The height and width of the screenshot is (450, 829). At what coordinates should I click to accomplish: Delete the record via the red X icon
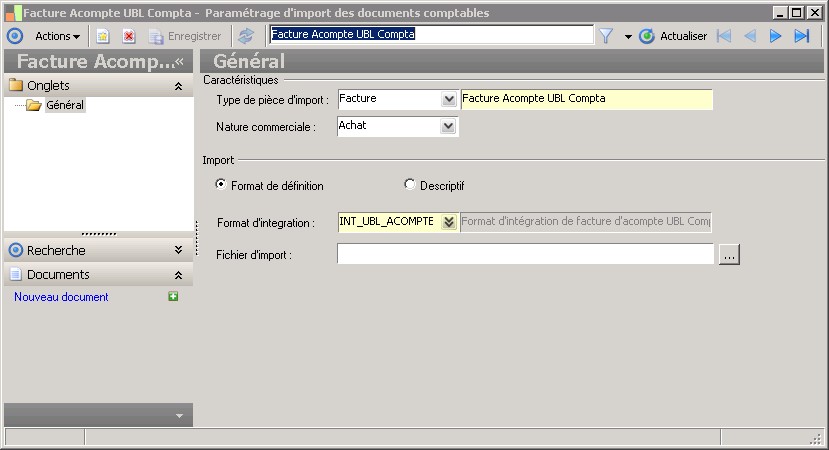point(128,36)
